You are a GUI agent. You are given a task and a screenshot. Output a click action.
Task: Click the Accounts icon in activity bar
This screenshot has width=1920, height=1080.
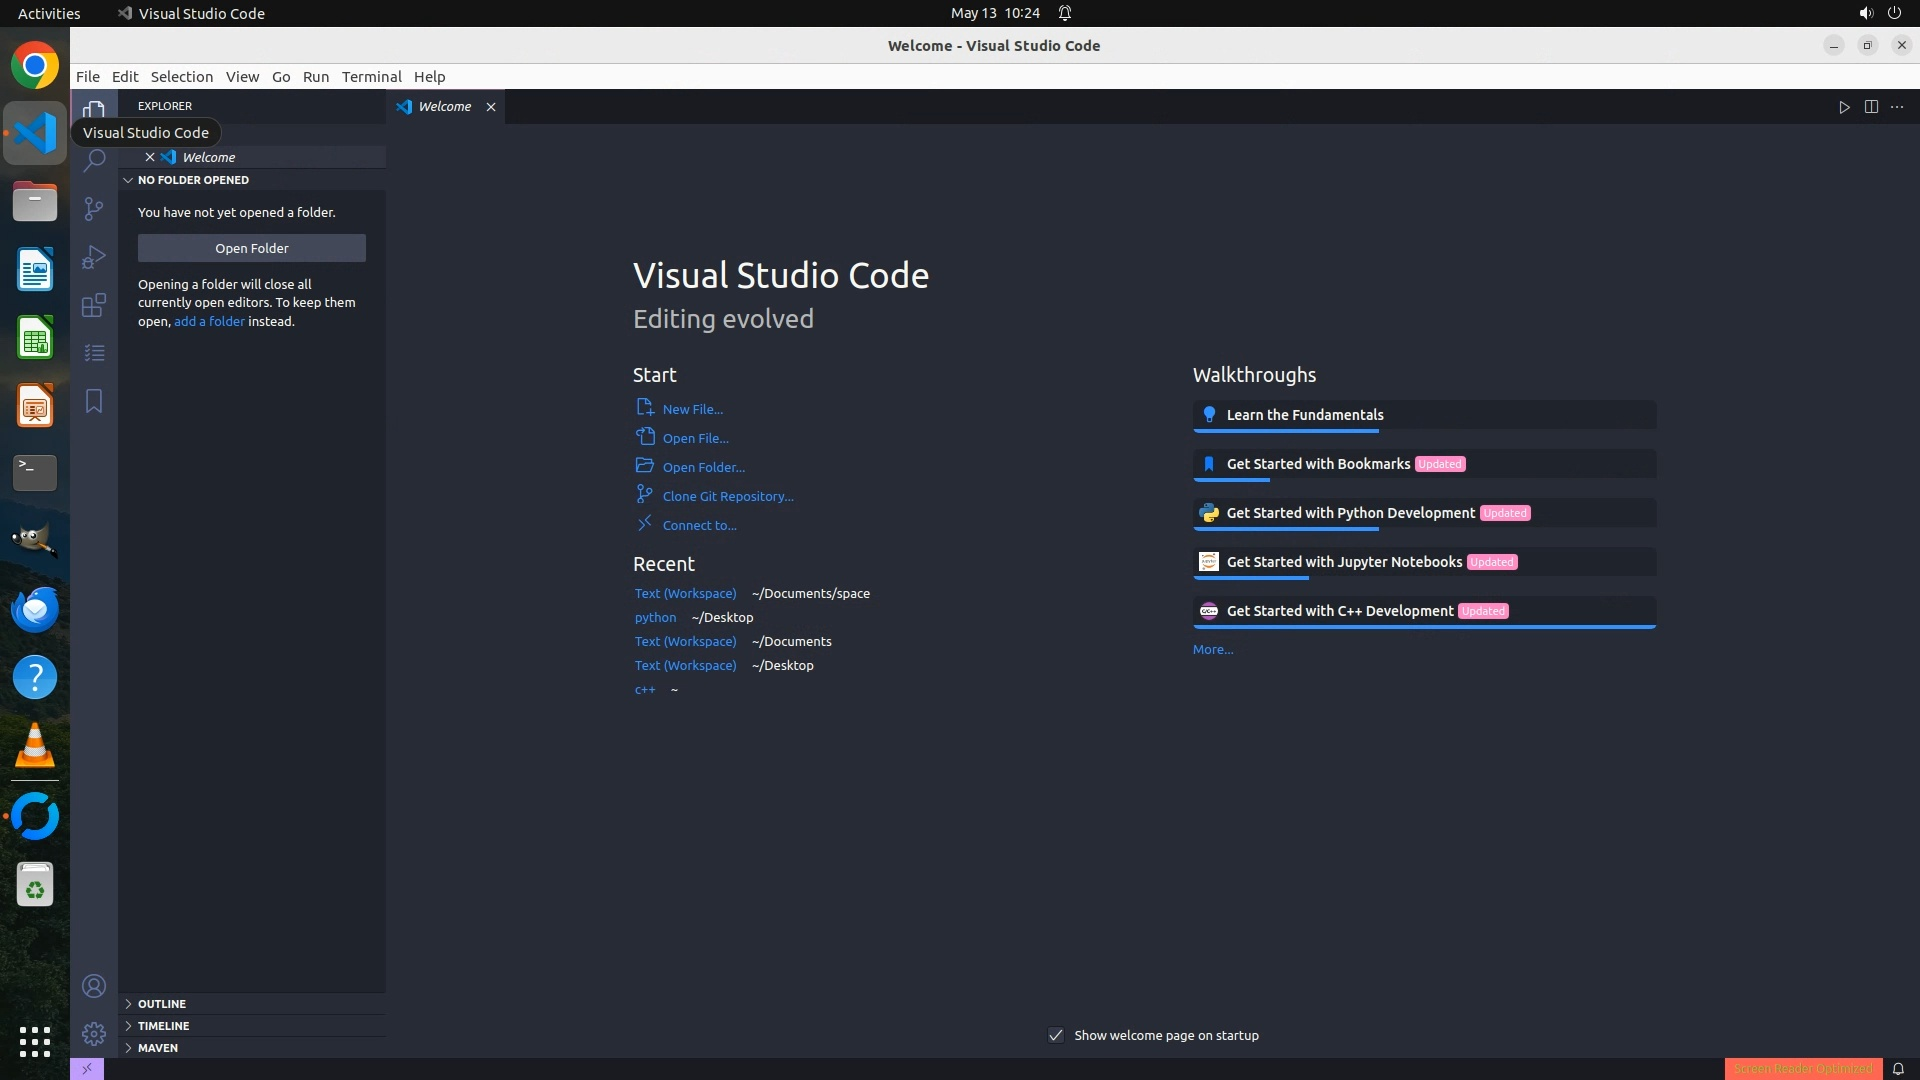coord(94,987)
